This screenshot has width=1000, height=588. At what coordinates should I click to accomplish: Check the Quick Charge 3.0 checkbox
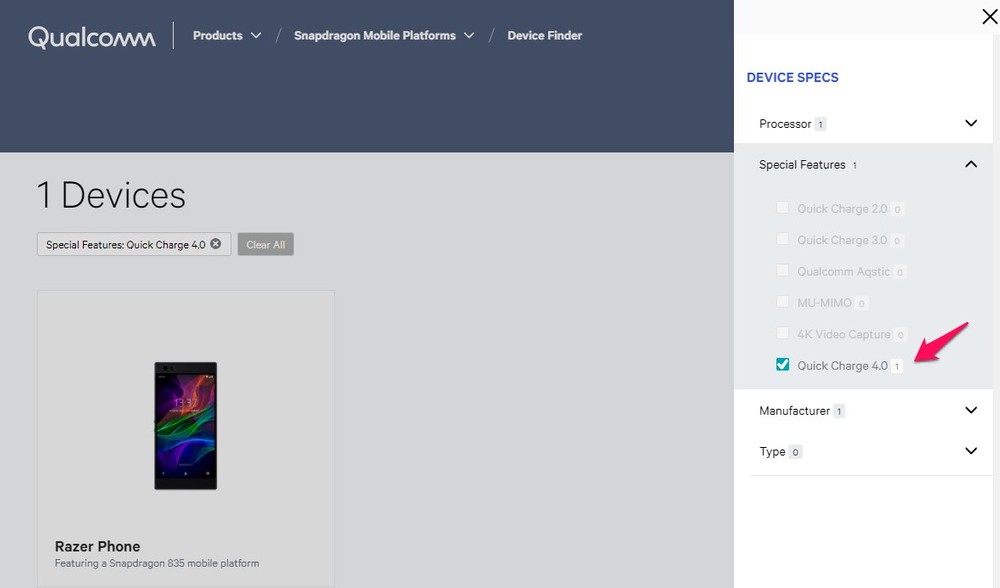pyautogui.click(x=783, y=239)
